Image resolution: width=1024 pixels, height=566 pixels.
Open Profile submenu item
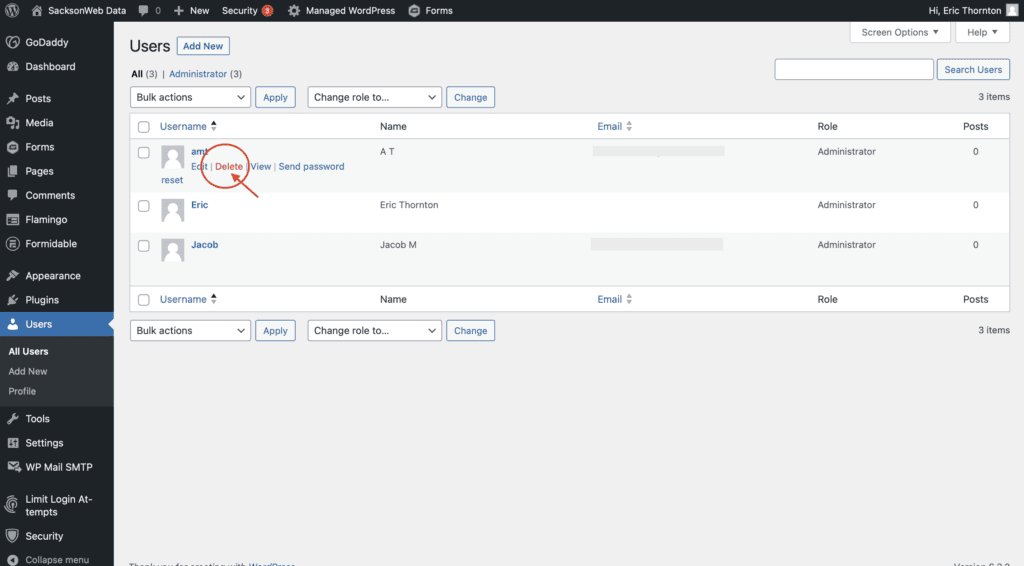click(x=22, y=391)
